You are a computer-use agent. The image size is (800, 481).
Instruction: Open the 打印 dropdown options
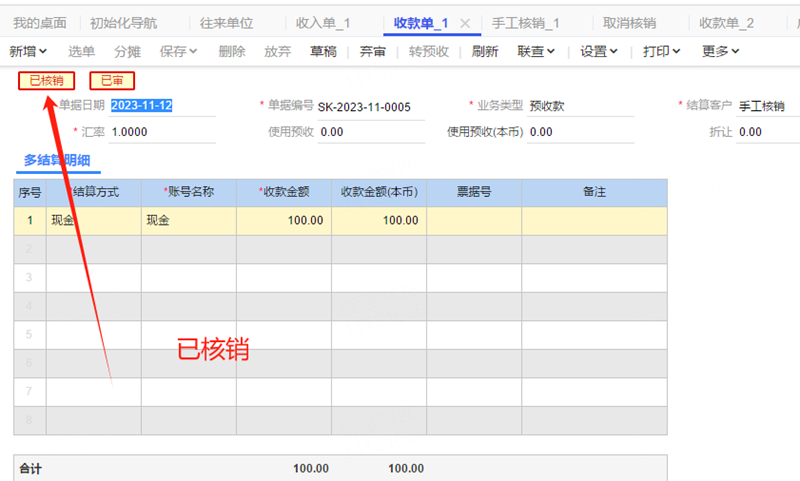pos(661,51)
